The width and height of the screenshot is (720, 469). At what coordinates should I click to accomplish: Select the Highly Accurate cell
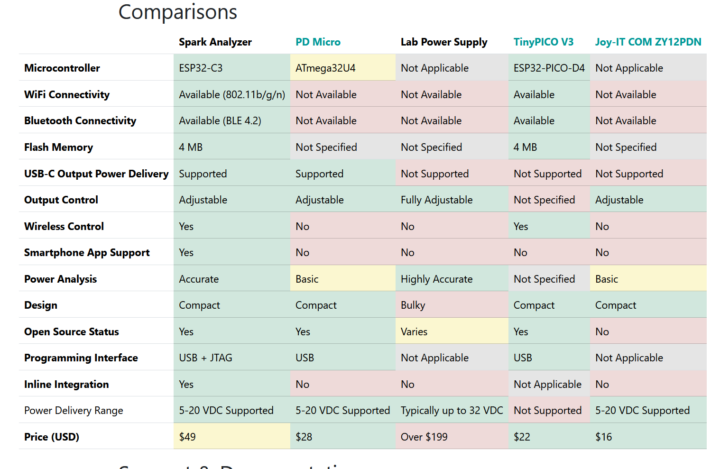[x=452, y=279]
